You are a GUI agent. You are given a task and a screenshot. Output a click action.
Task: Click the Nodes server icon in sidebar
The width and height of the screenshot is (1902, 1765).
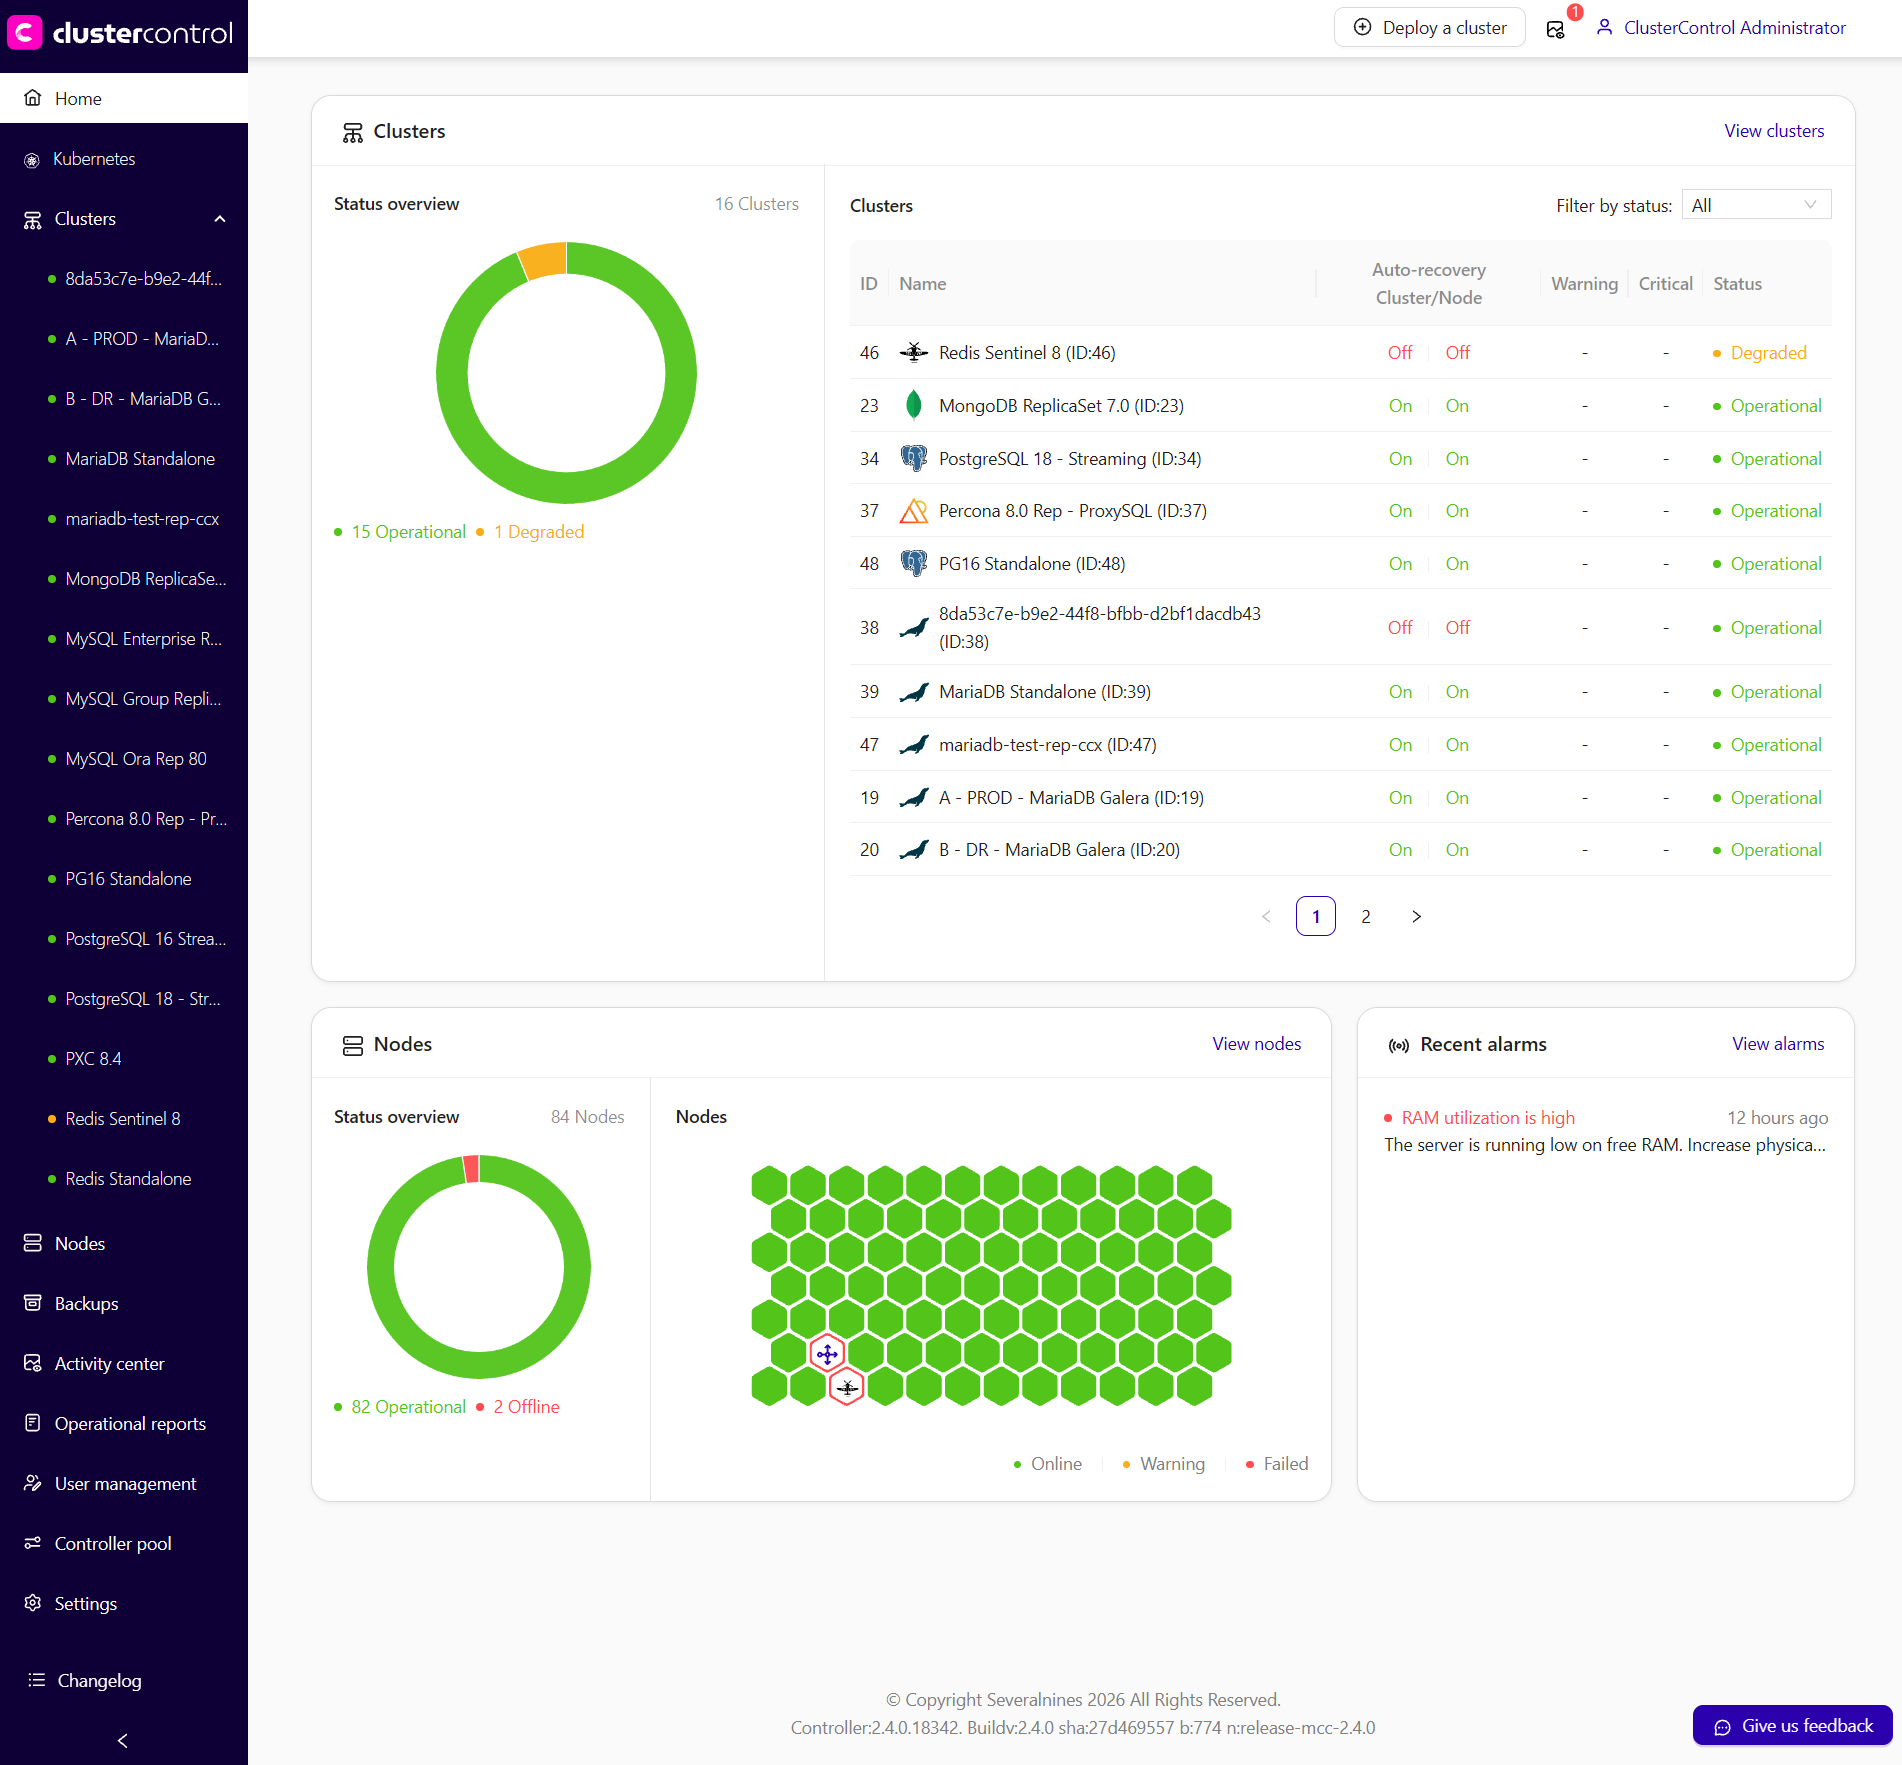click(x=33, y=1243)
